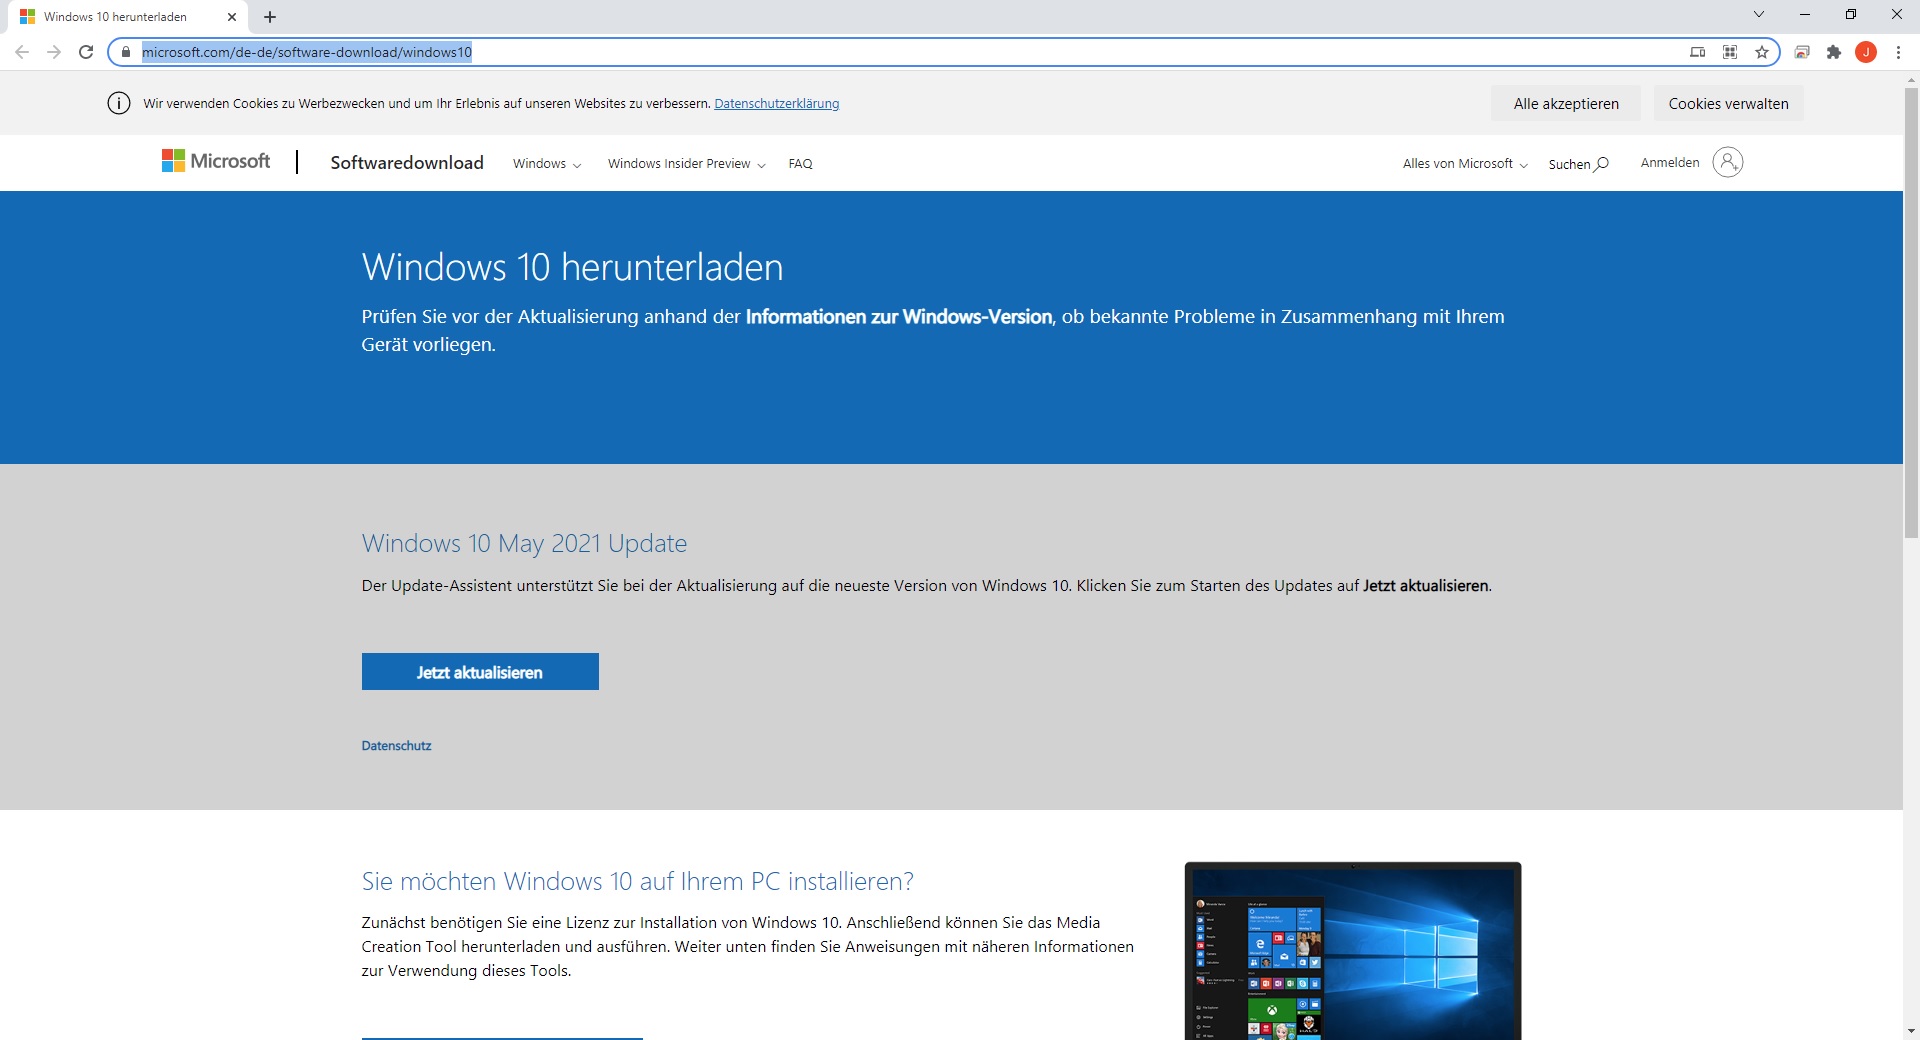Open the FAQ menu item

800,164
